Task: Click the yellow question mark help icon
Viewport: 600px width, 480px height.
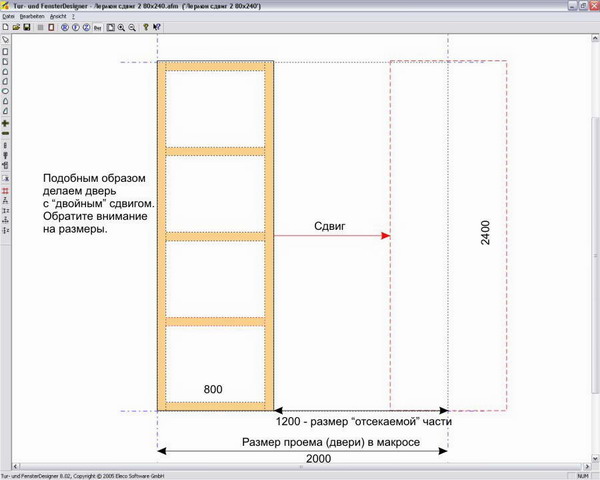Action: pyautogui.click(x=147, y=28)
